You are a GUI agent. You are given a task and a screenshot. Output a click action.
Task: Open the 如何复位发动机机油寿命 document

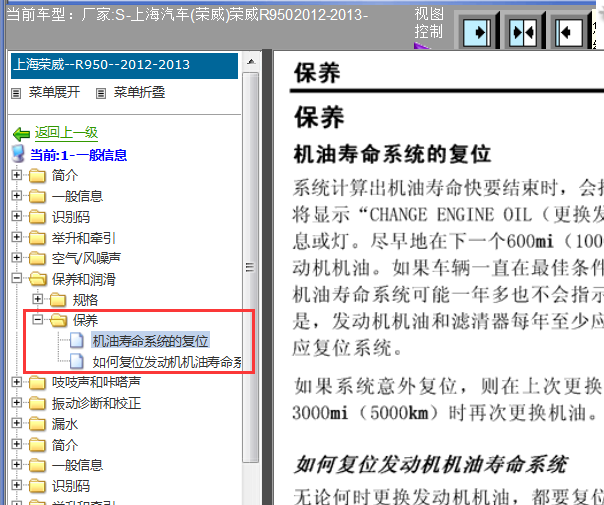167,362
